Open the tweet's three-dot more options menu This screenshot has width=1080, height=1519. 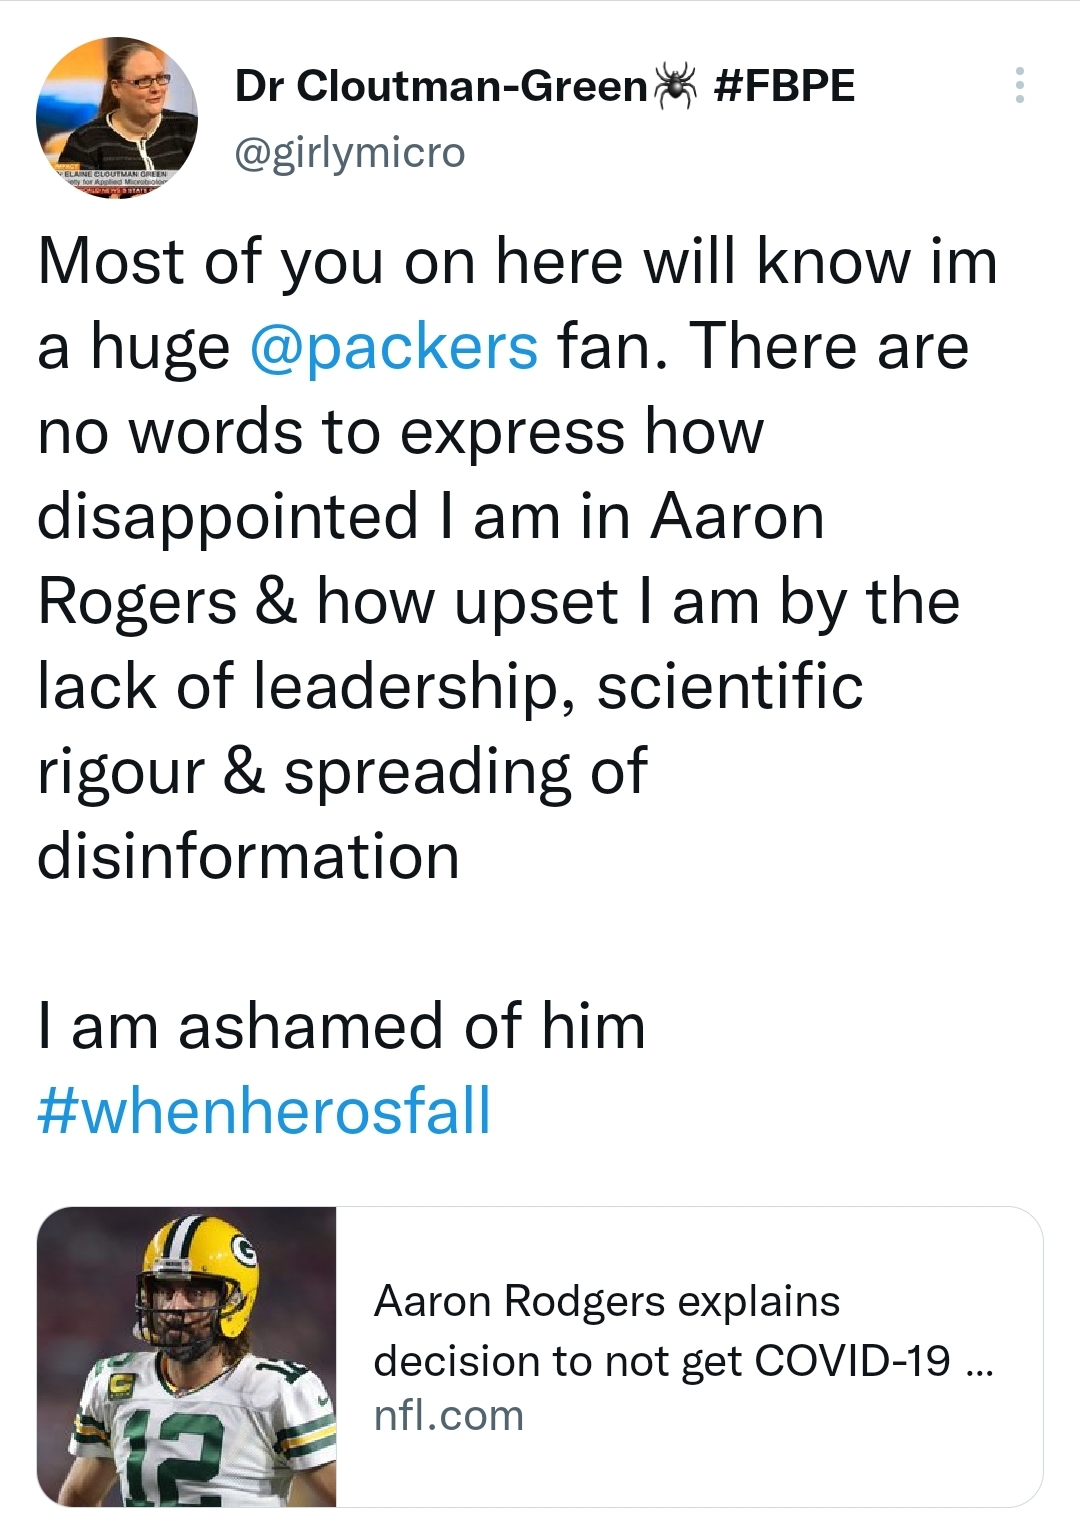point(1019,86)
